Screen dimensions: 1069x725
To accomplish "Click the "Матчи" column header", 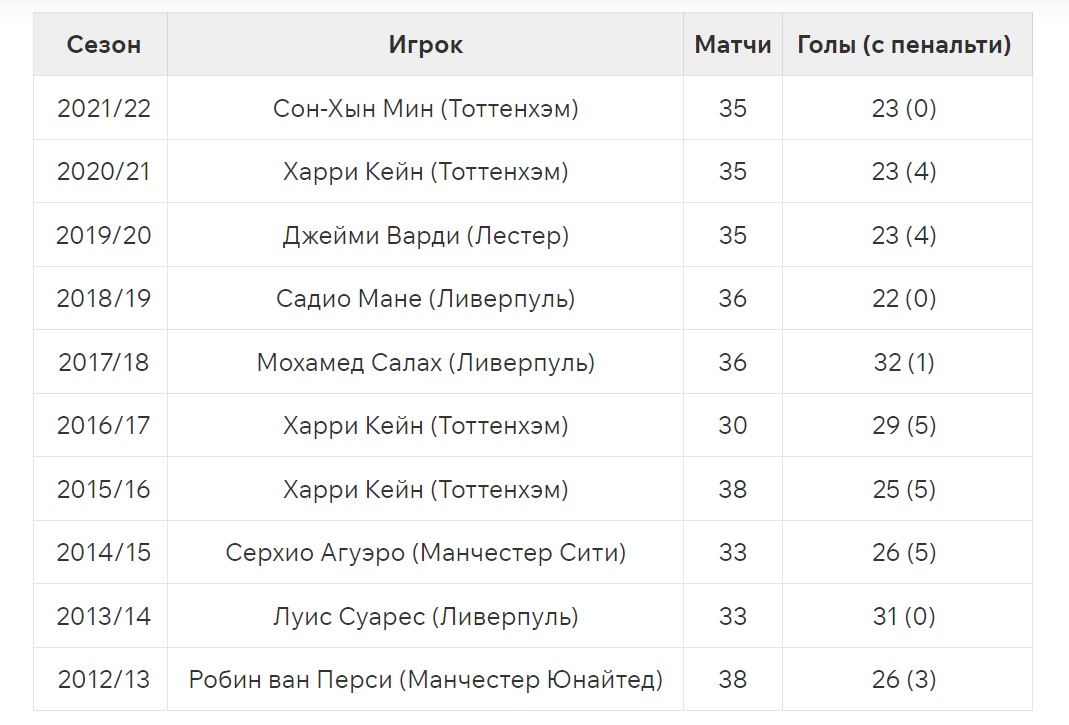I will 733,45.
